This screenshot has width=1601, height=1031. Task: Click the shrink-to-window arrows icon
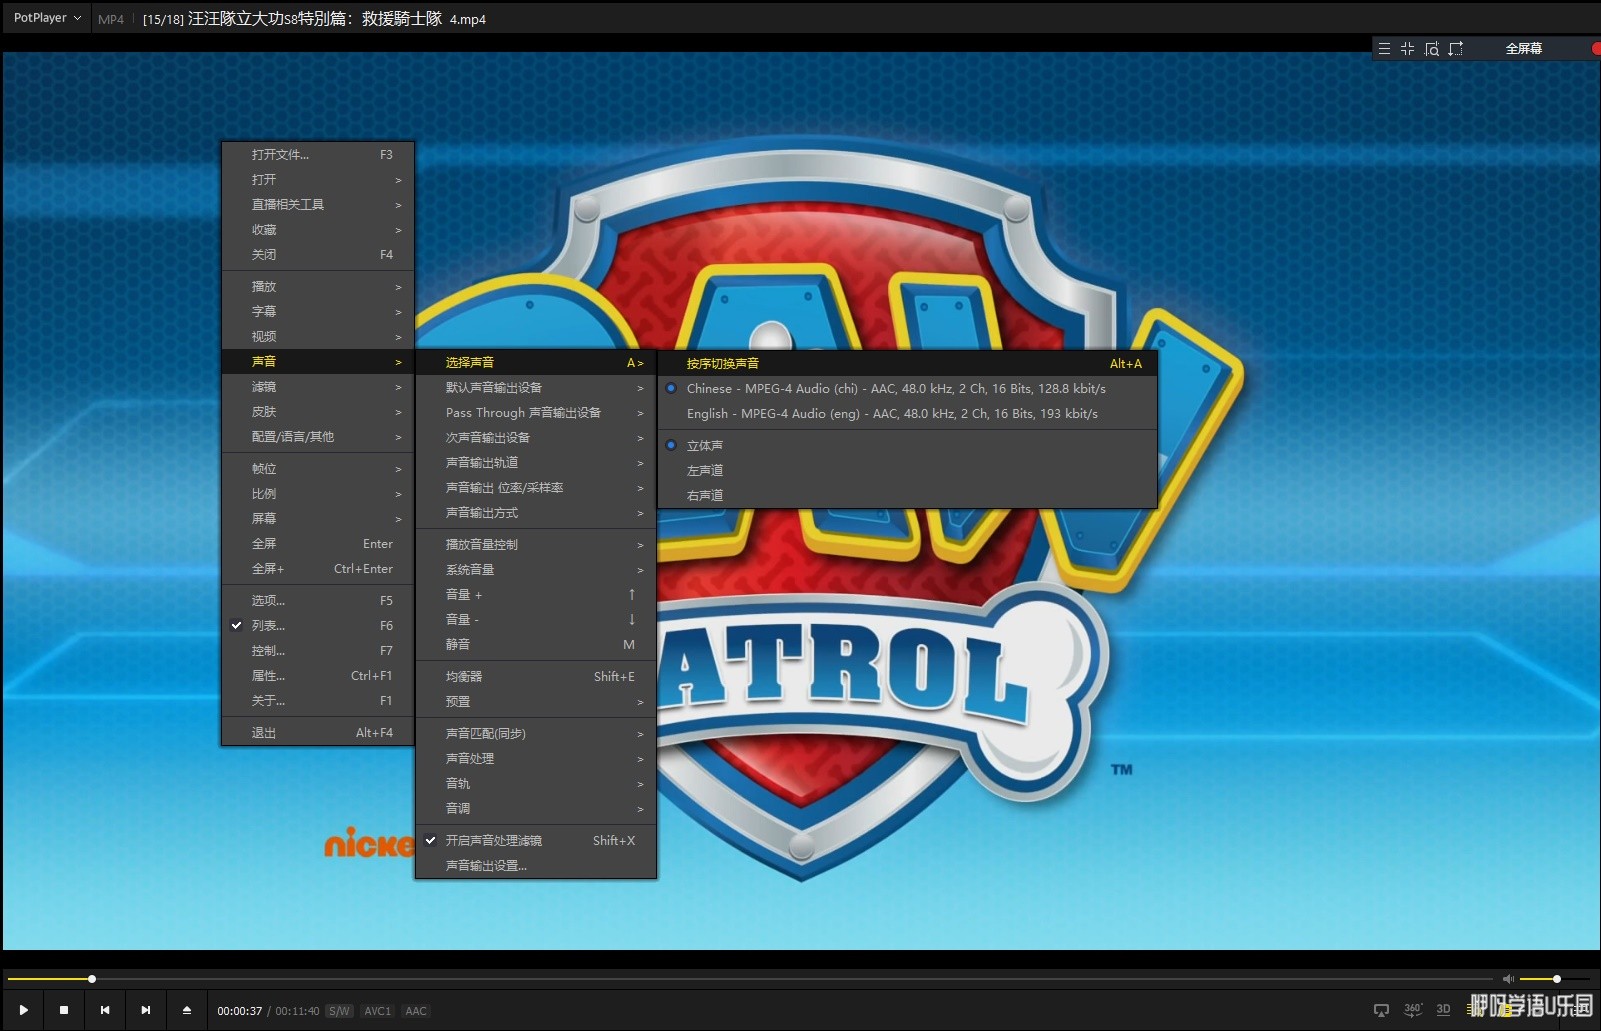click(1407, 48)
